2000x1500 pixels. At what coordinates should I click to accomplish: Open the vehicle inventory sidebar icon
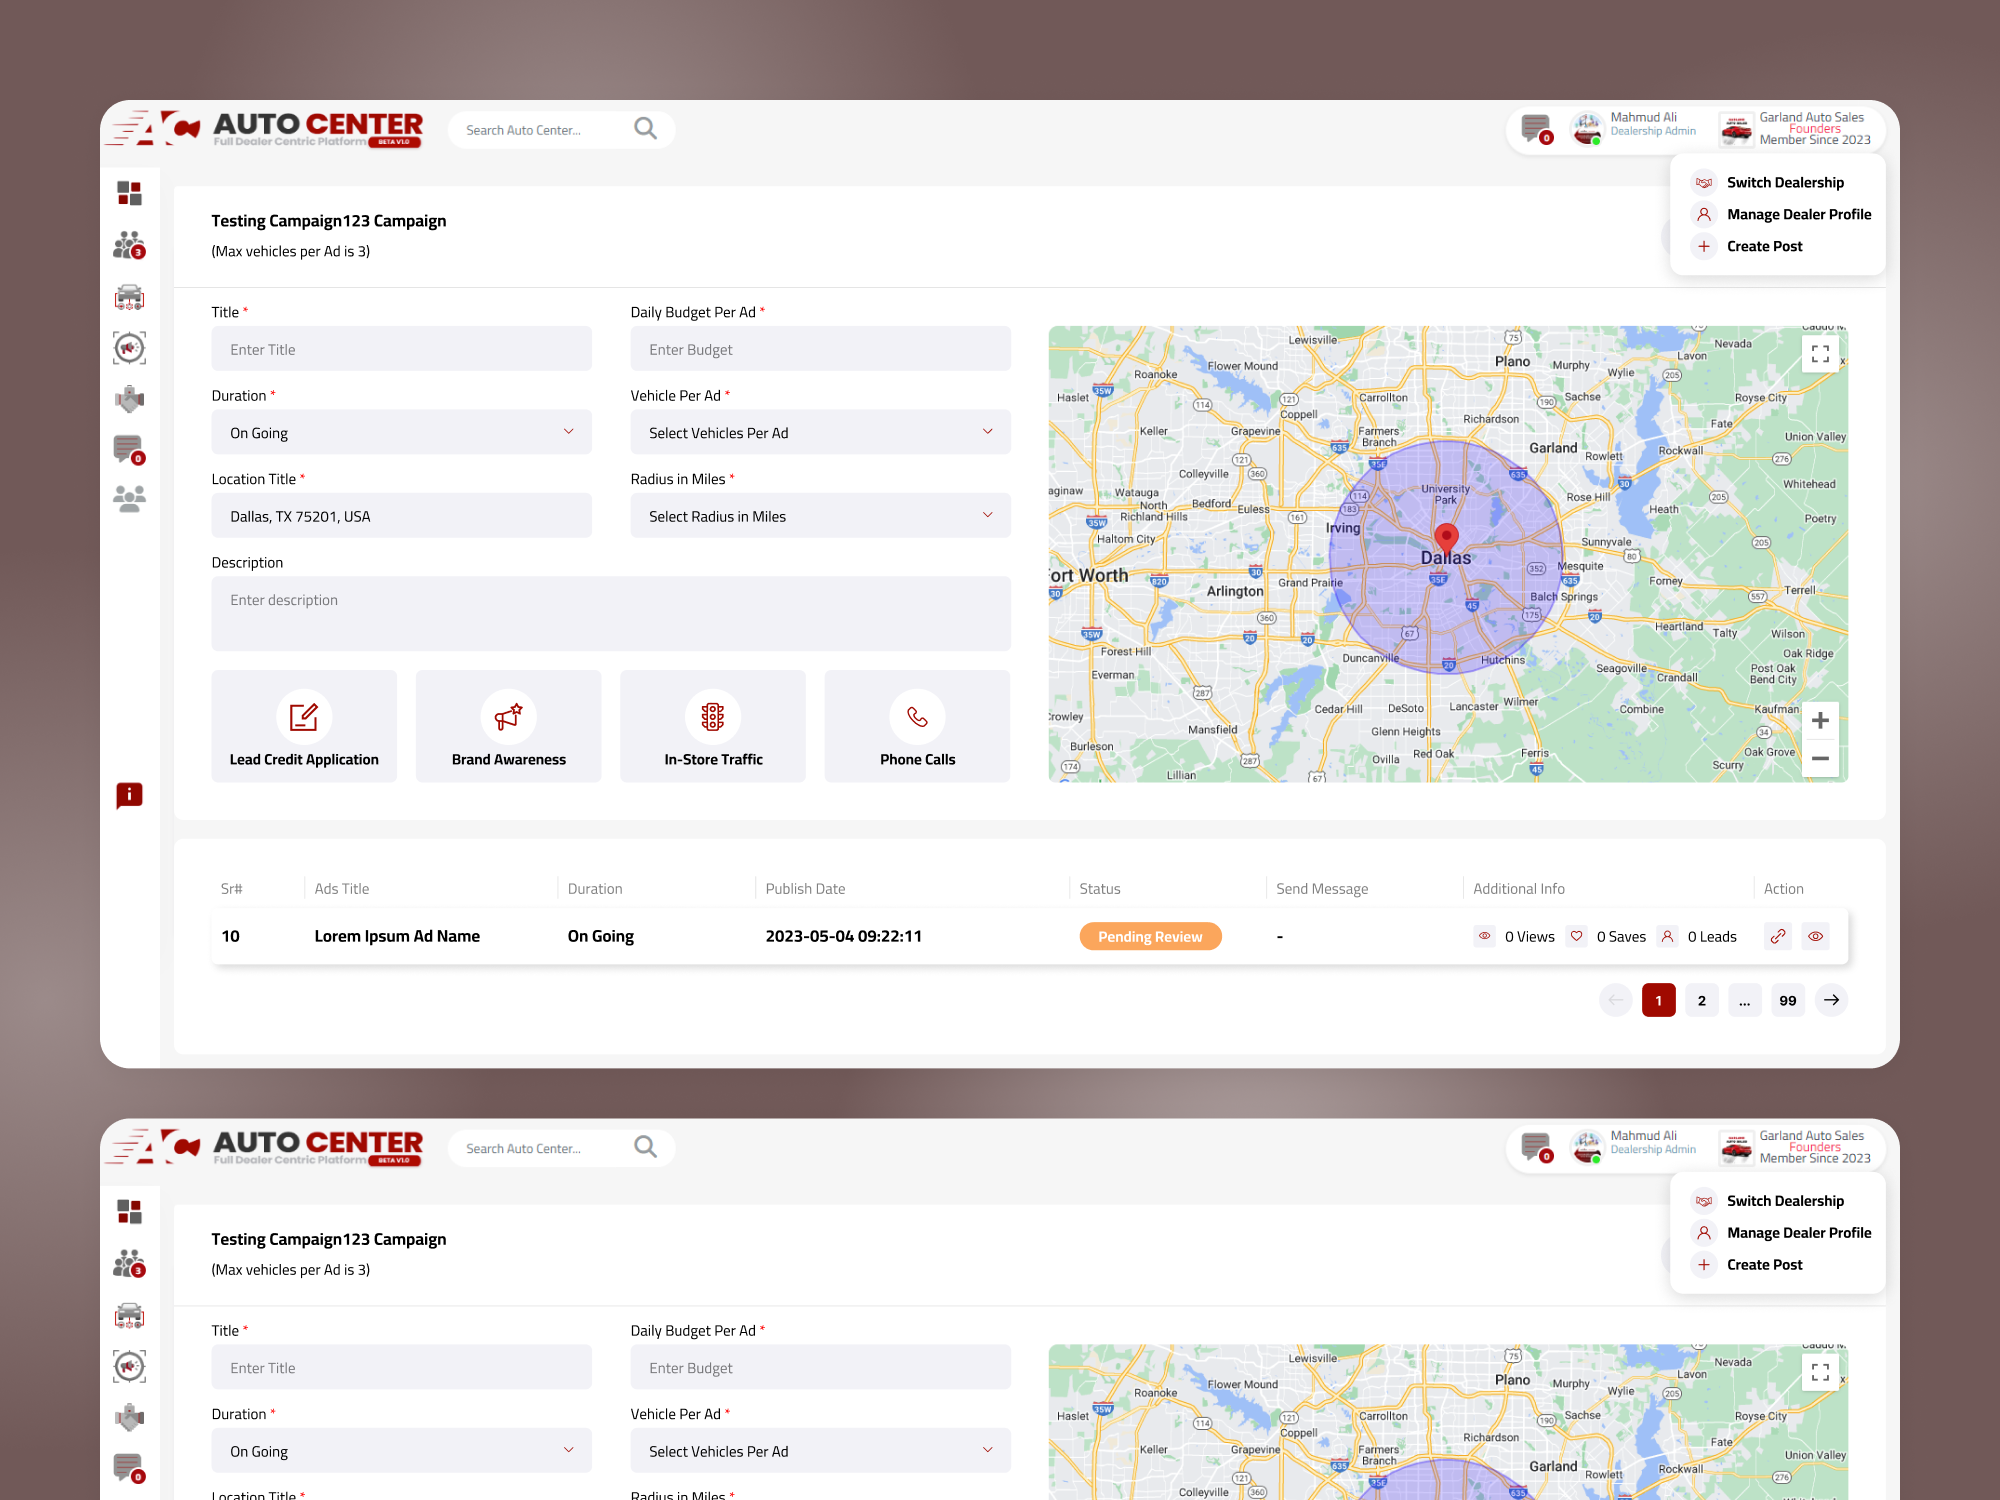pos(129,297)
